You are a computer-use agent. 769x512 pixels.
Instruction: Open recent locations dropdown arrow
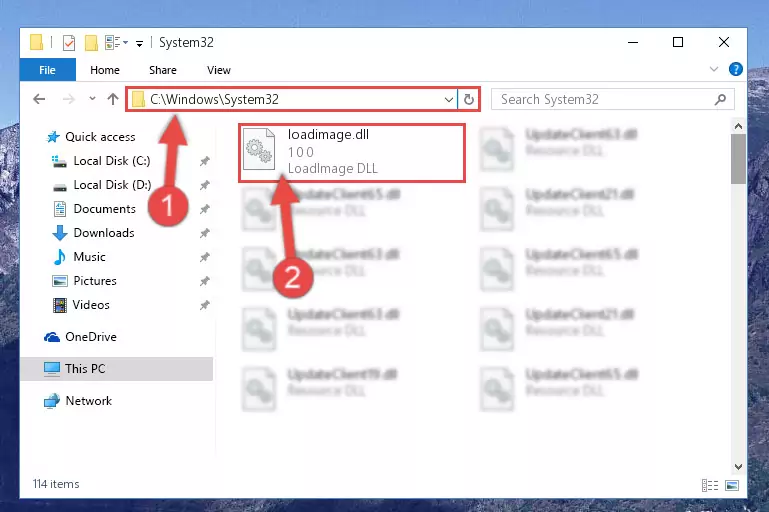point(92,99)
